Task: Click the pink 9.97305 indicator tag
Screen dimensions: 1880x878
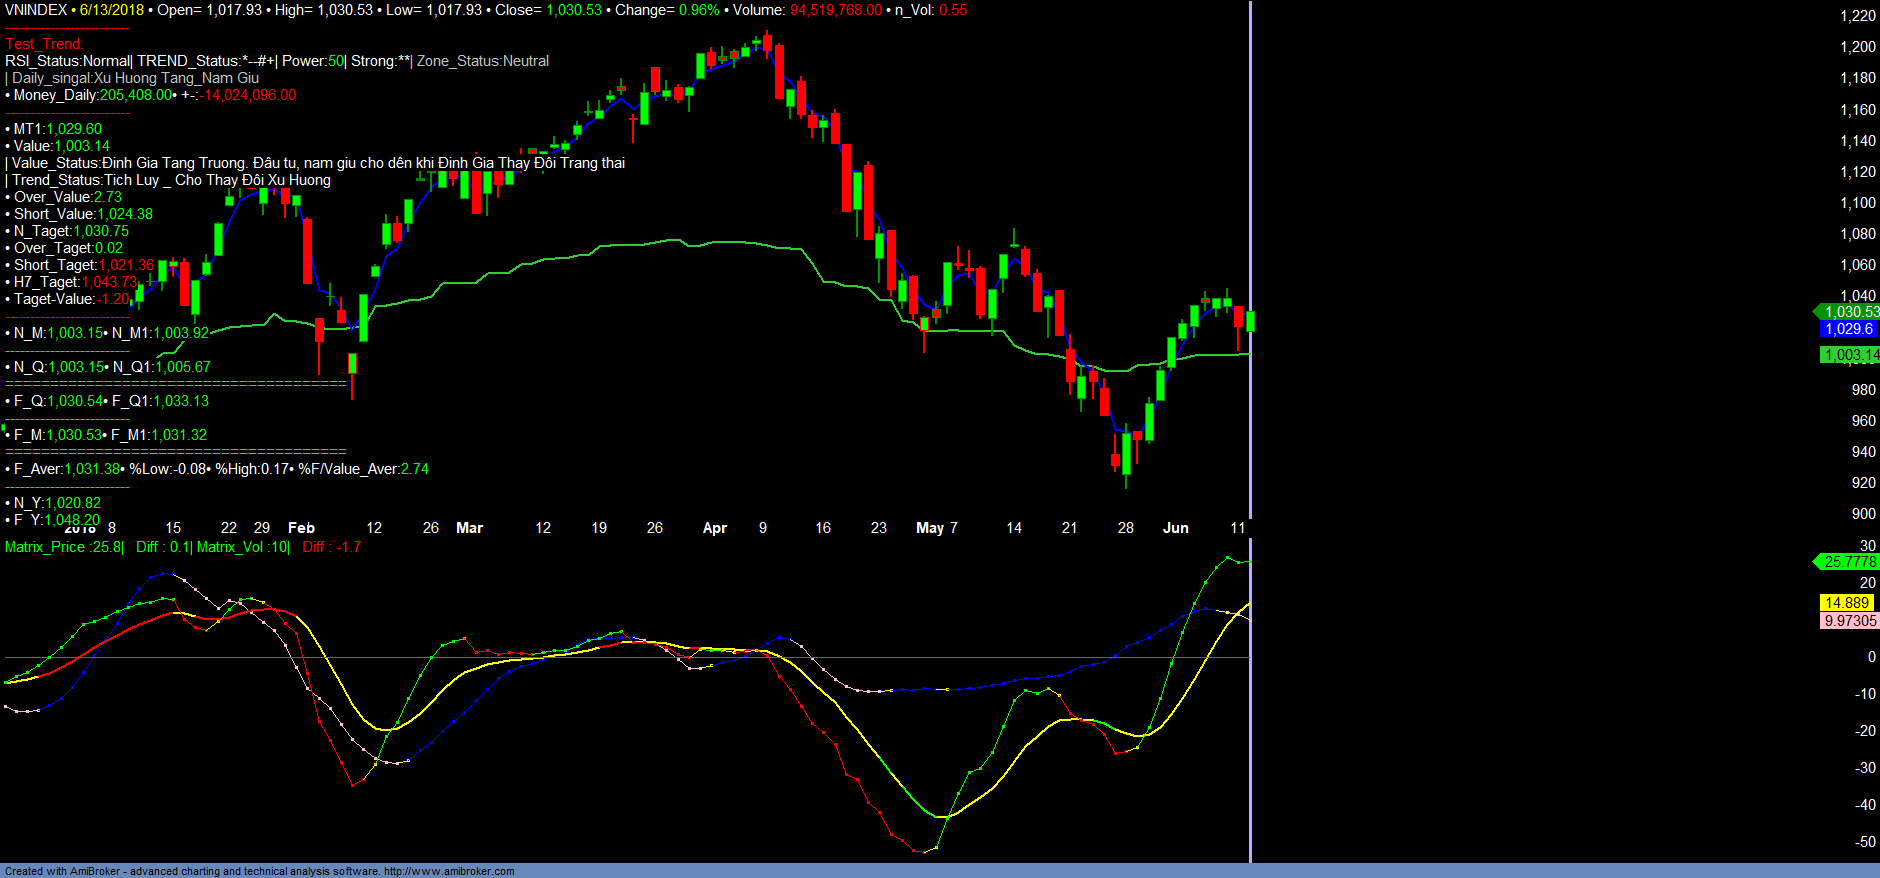Action: [x=1849, y=621]
